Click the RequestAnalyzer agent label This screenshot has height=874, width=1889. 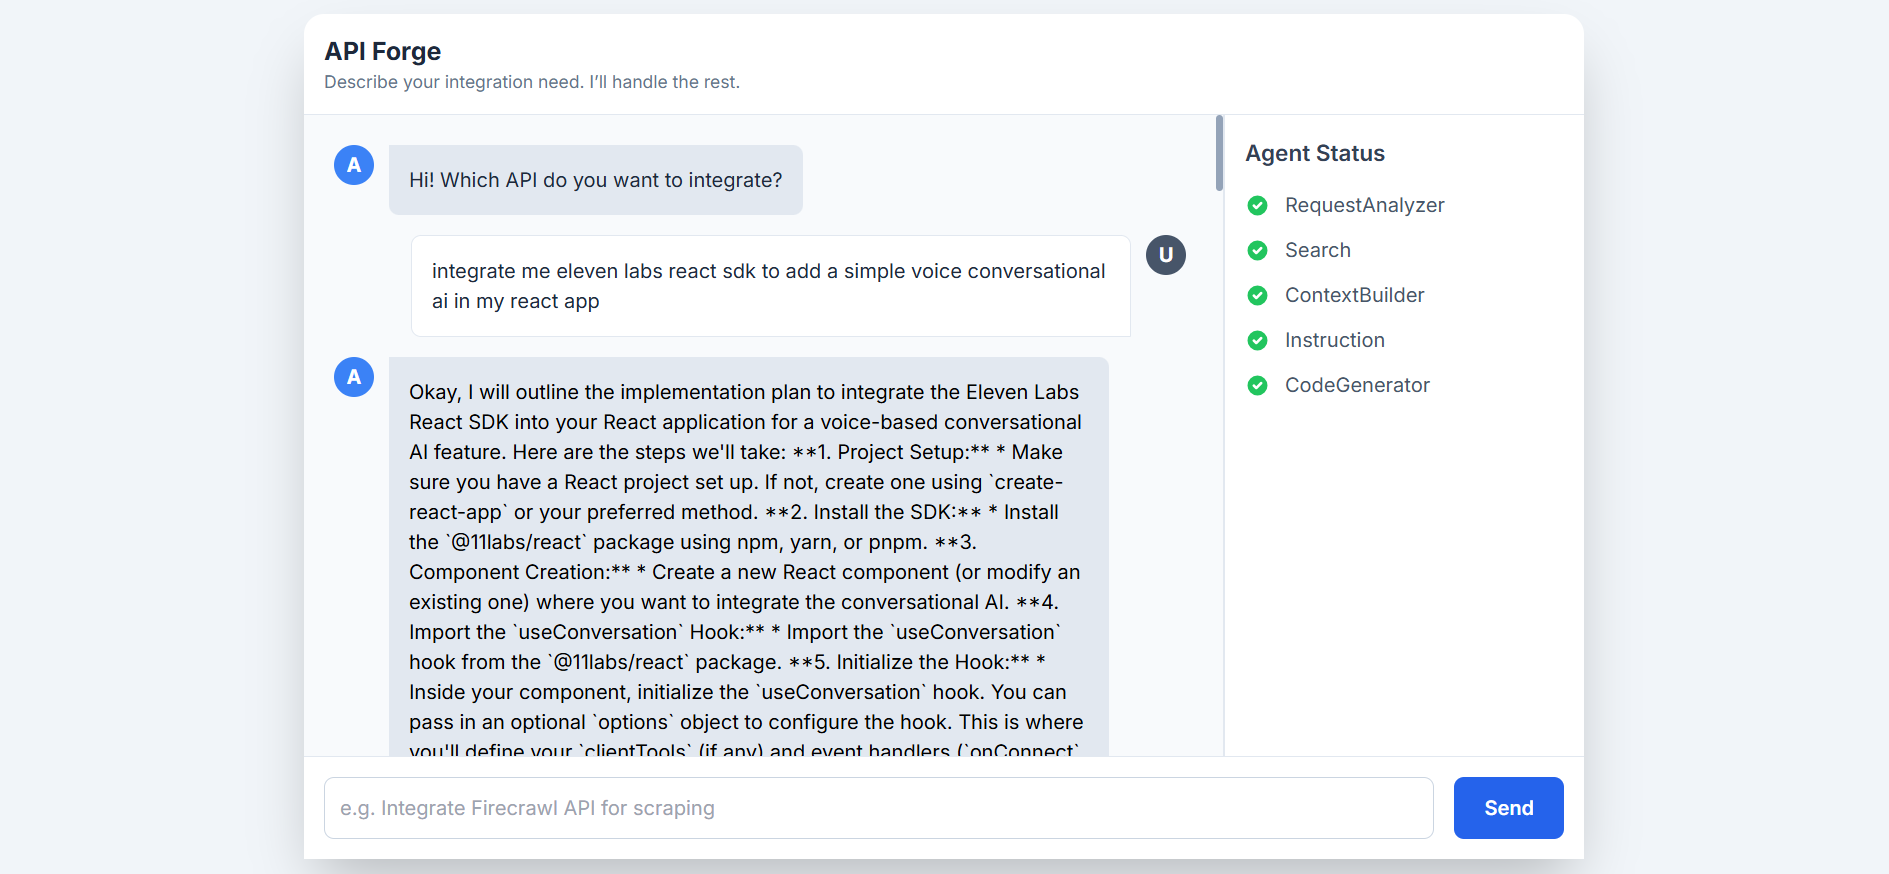click(1364, 206)
